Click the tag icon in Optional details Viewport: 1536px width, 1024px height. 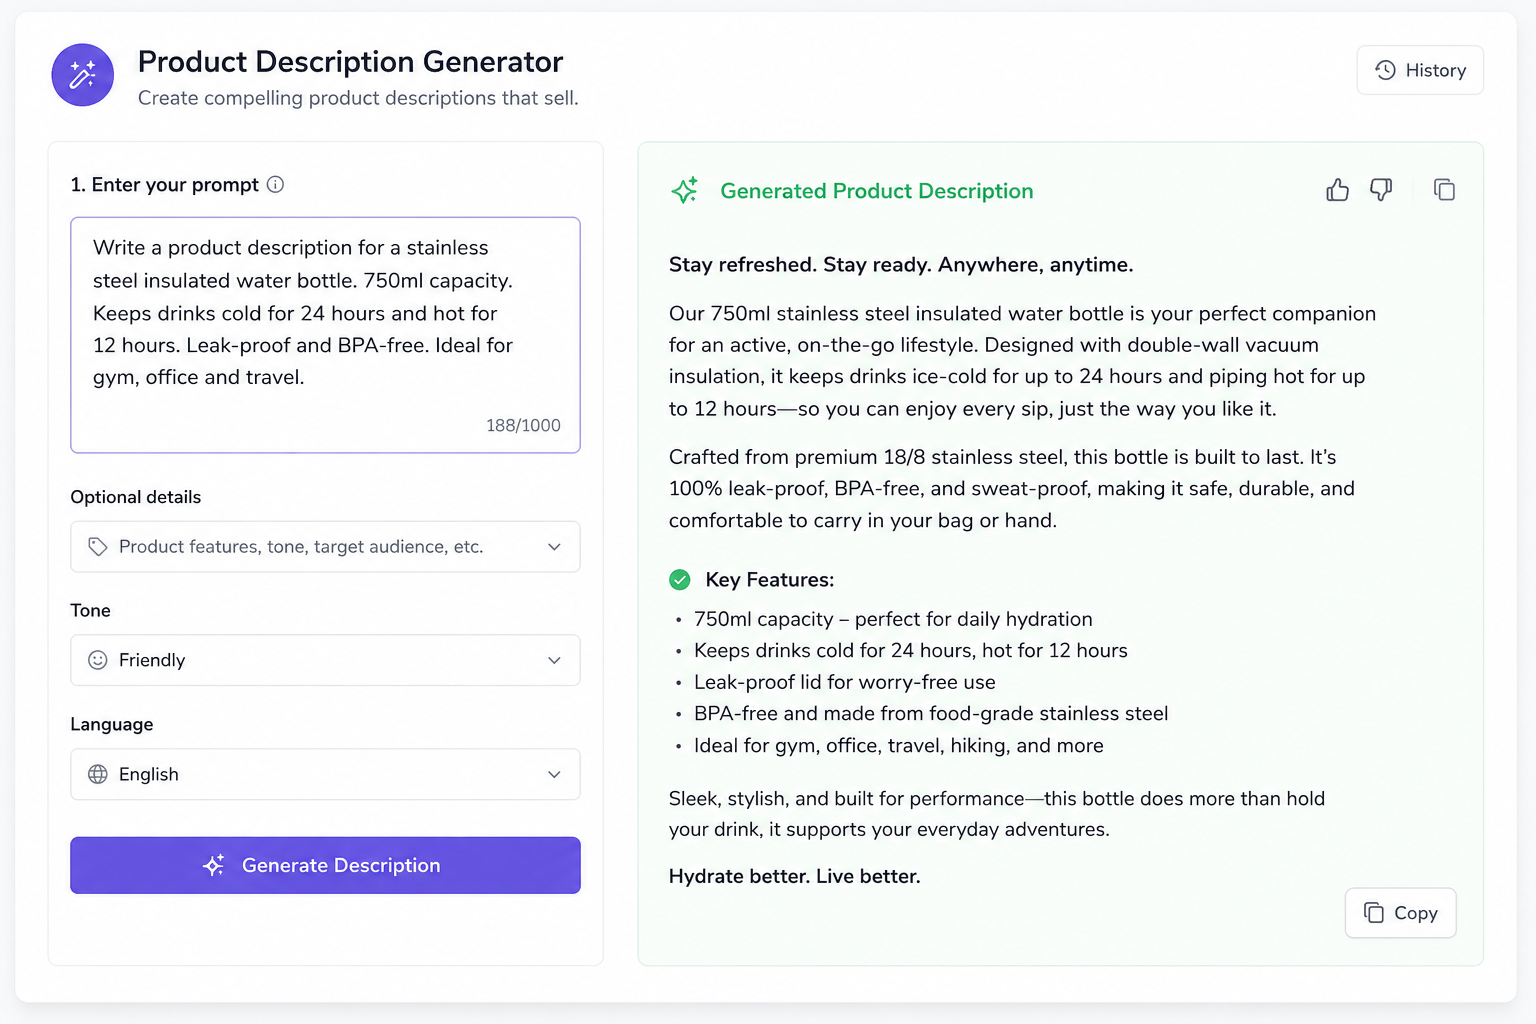(x=98, y=547)
